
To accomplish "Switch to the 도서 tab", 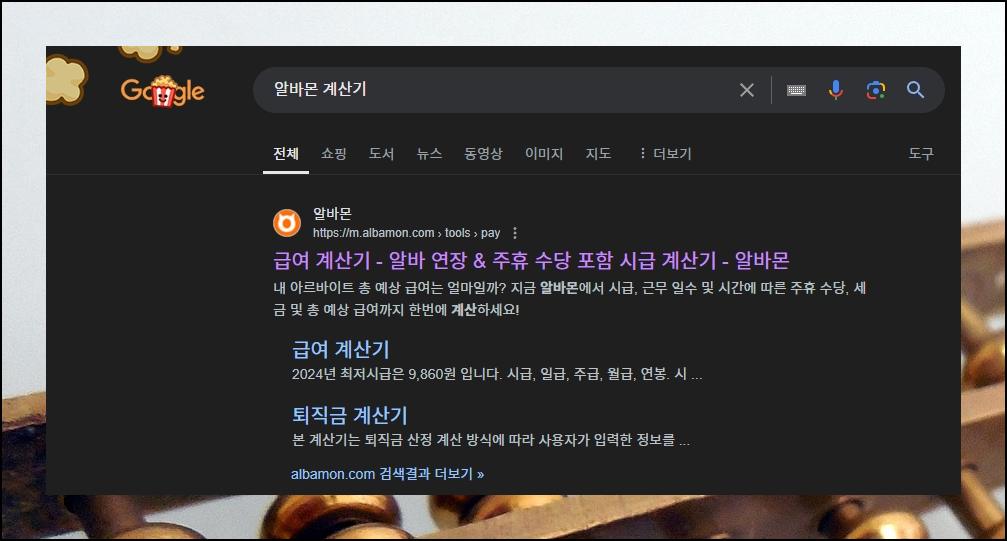I will coord(381,154).
